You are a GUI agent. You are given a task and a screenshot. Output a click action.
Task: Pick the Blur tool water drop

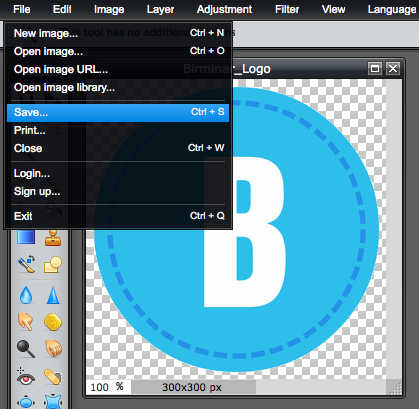point(26,295)
